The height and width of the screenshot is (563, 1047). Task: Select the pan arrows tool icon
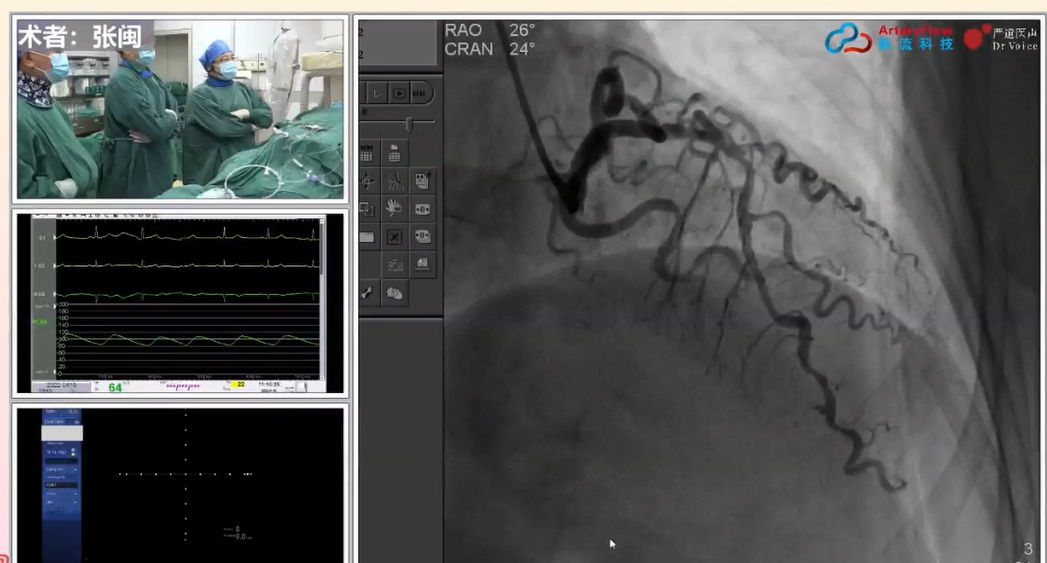(x=367, y=181)
